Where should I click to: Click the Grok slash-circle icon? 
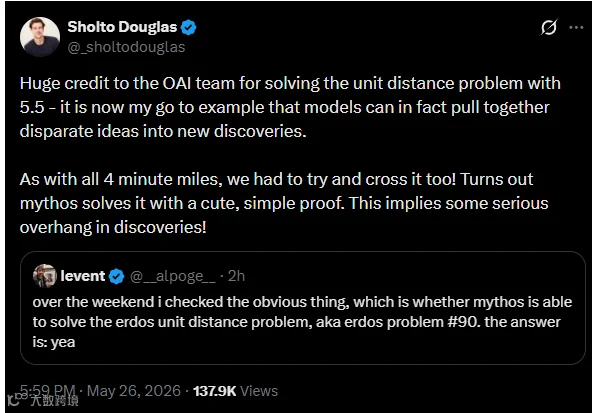tap(549, 27)
